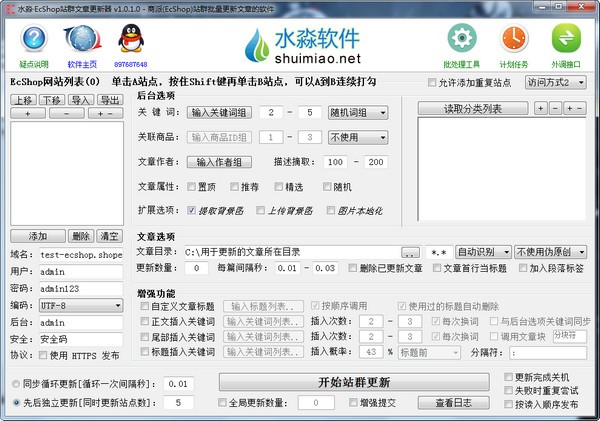Open the 随机词组 keyword dropdown

click(x=358, y=113)
